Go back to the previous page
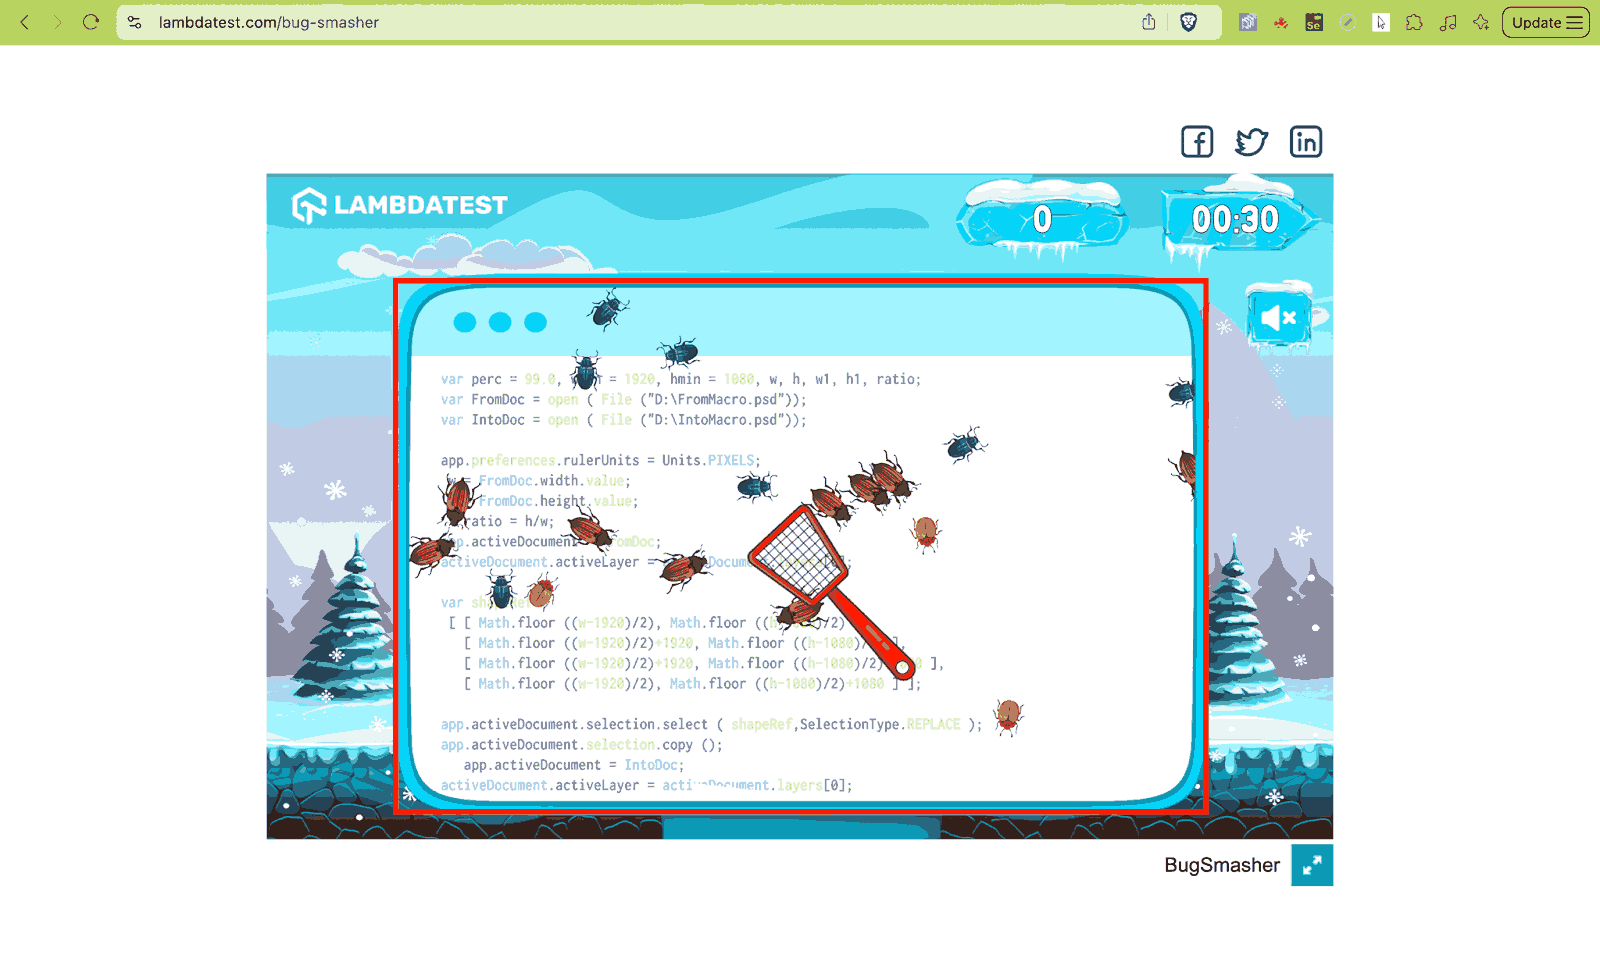The height and width of the screenshot is (955, 1600). [25, 22]
